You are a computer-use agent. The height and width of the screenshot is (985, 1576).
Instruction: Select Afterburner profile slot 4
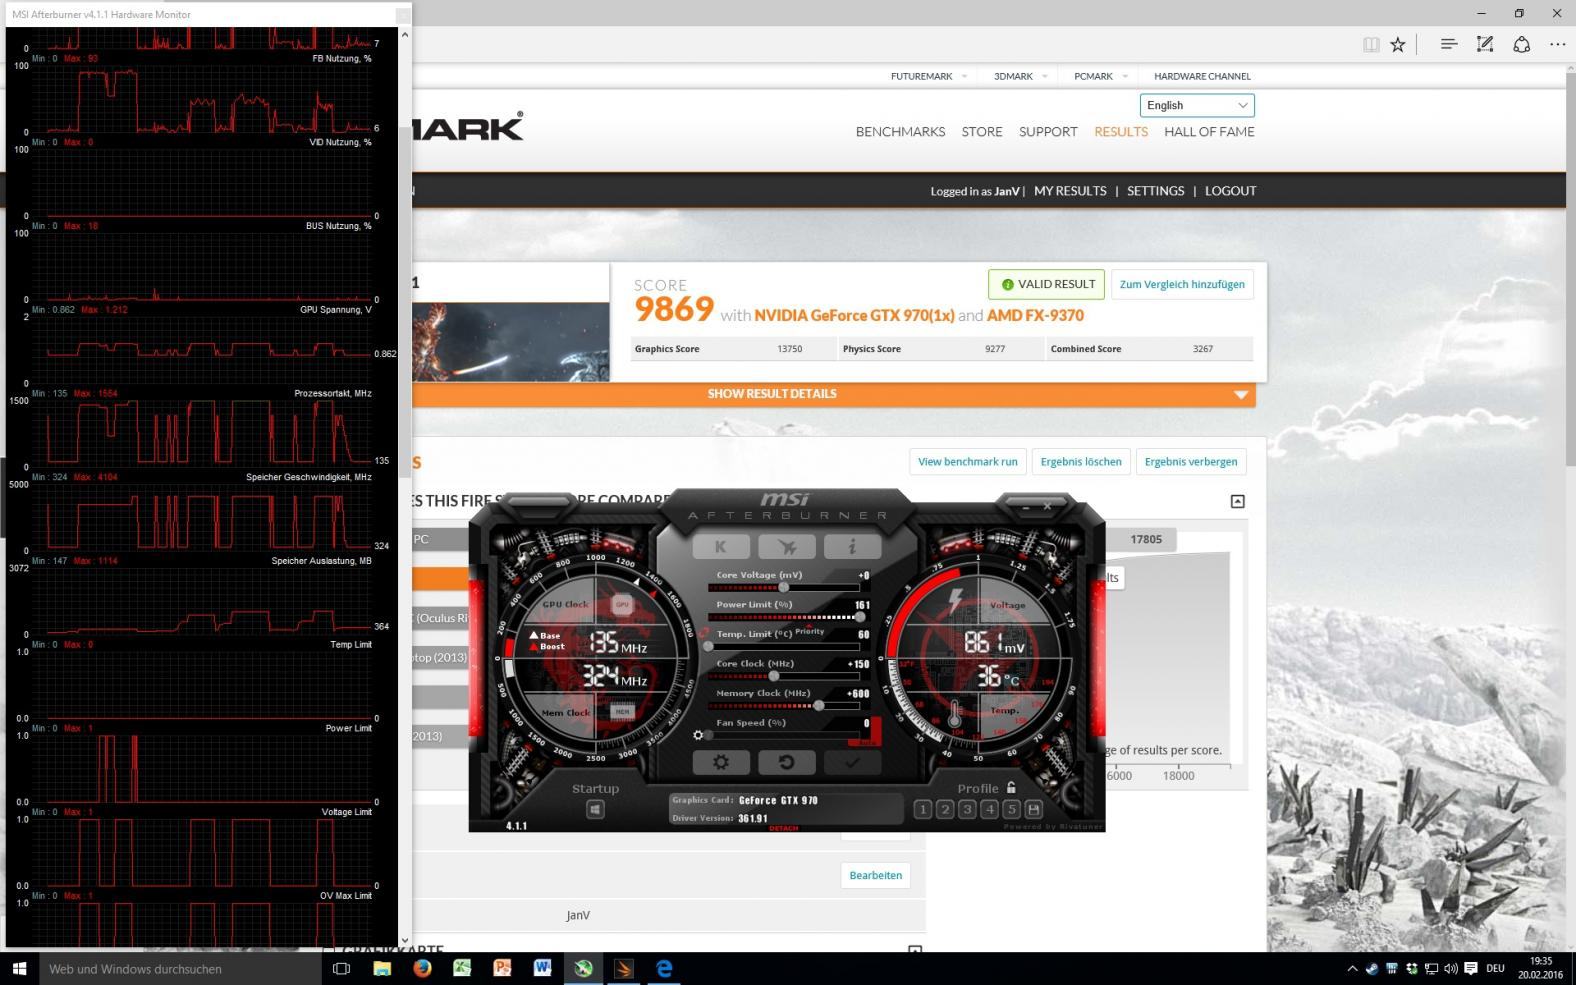pos(989,809)
